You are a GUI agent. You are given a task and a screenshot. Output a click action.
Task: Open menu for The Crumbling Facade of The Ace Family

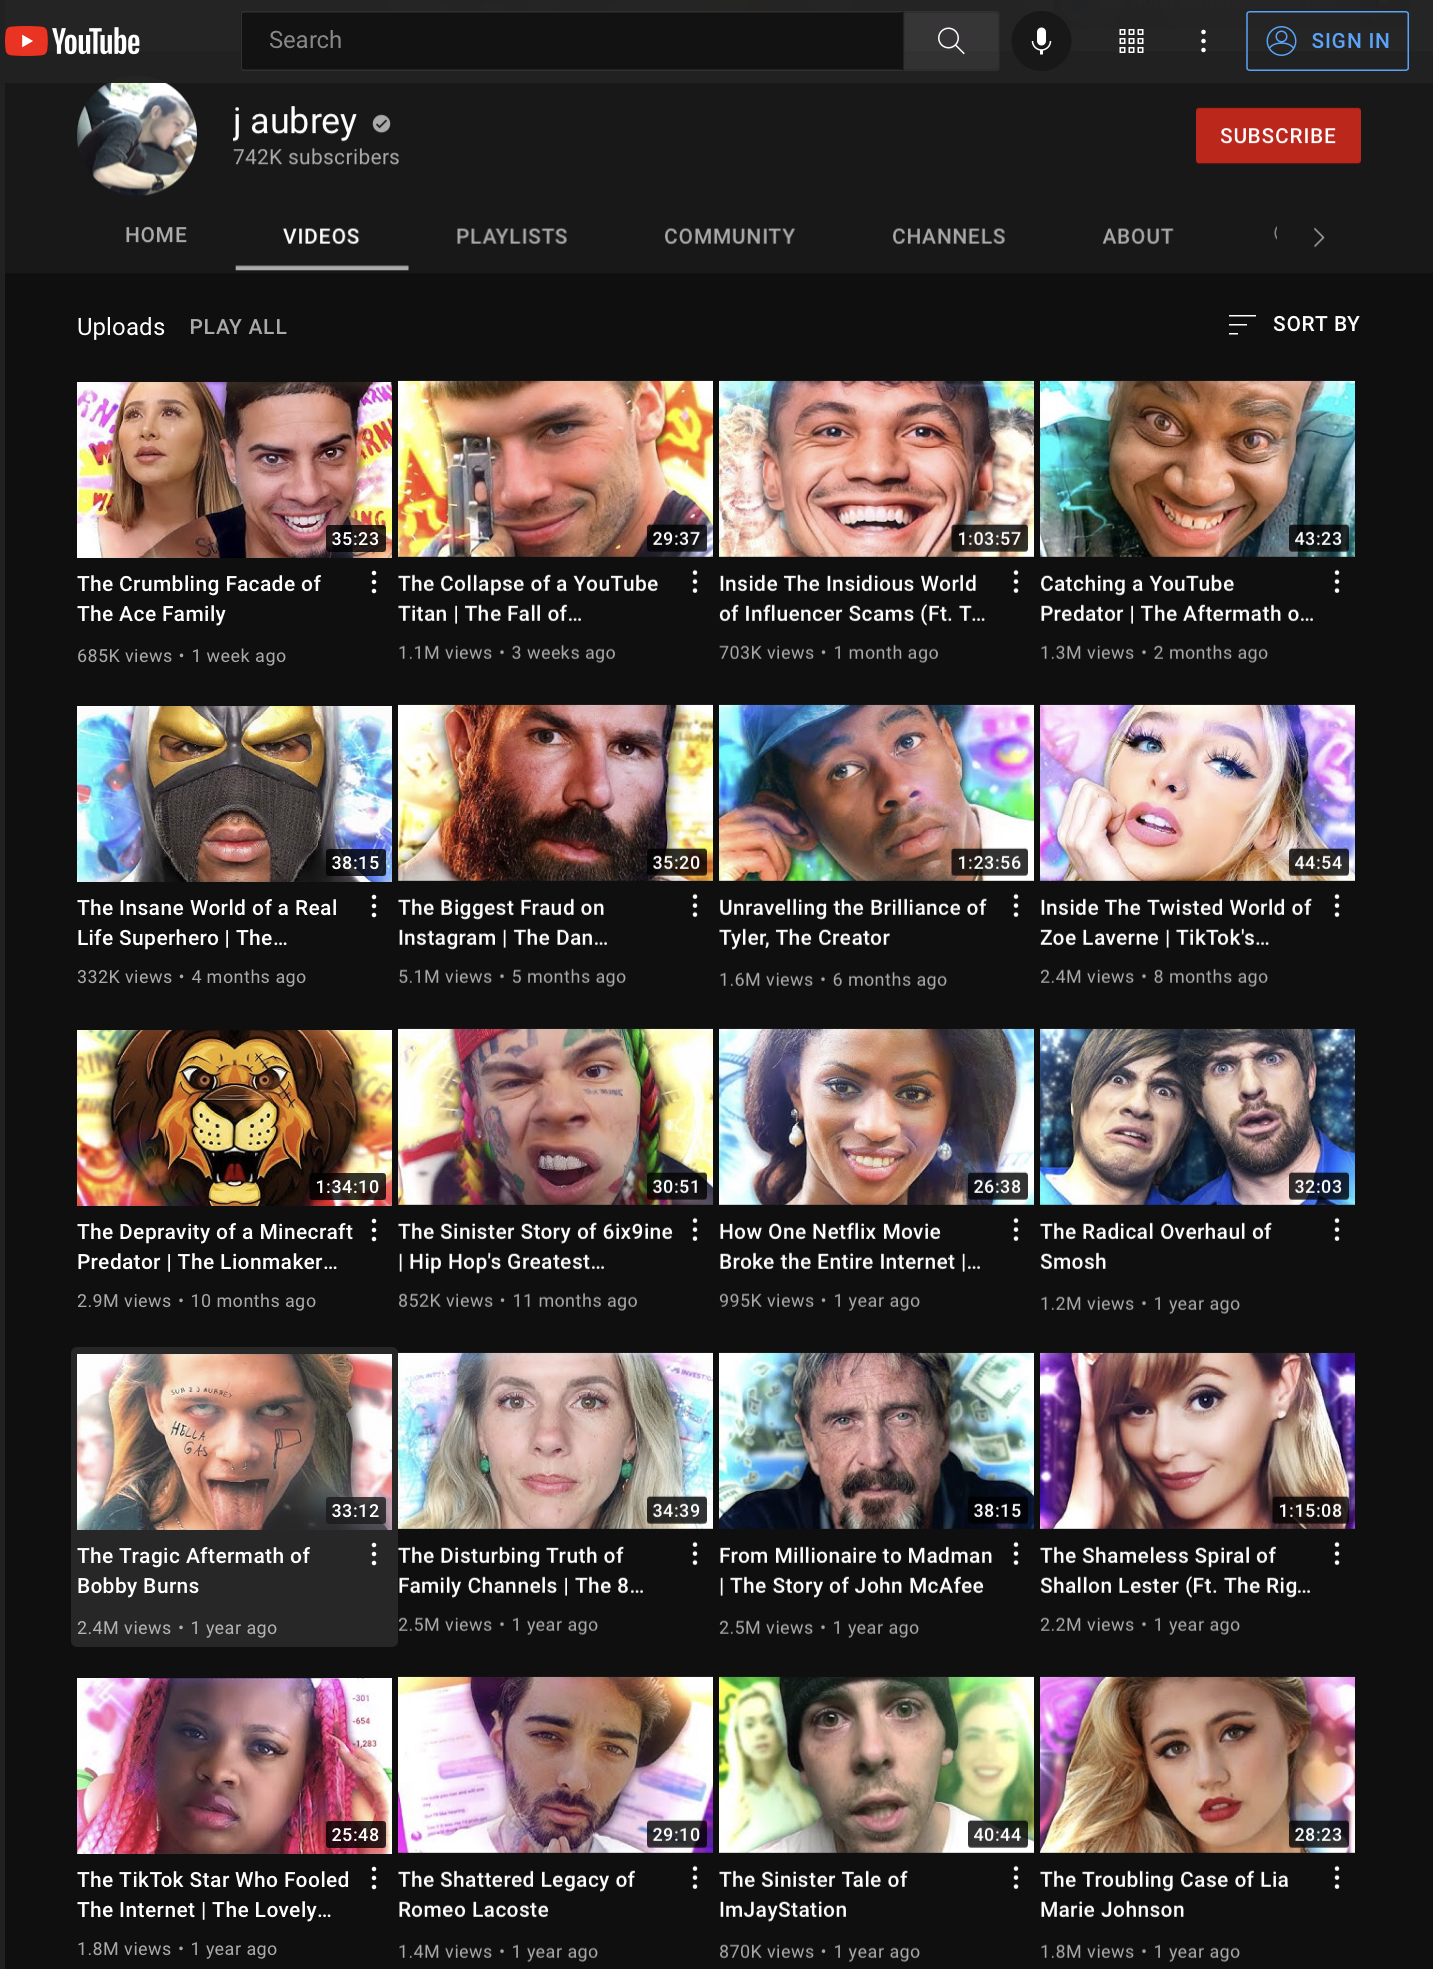374,582
